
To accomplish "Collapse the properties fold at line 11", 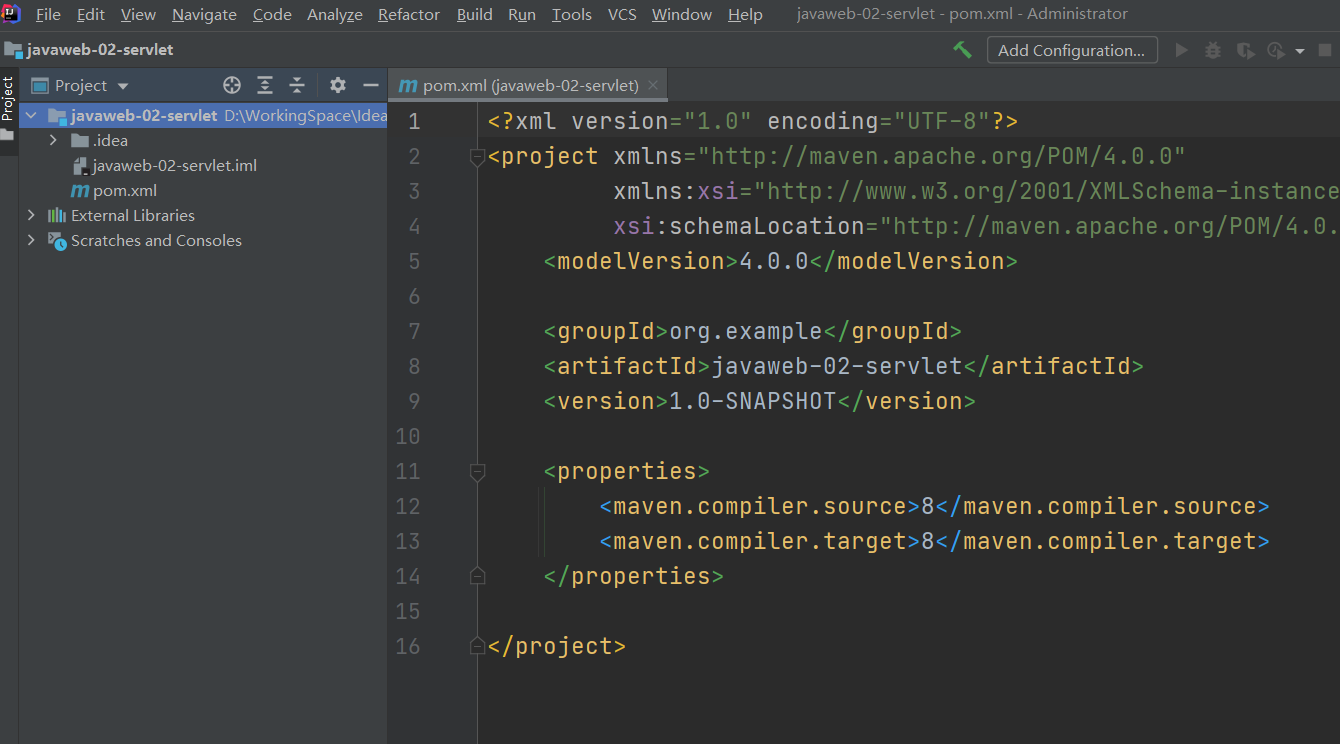I will point(477,472).
